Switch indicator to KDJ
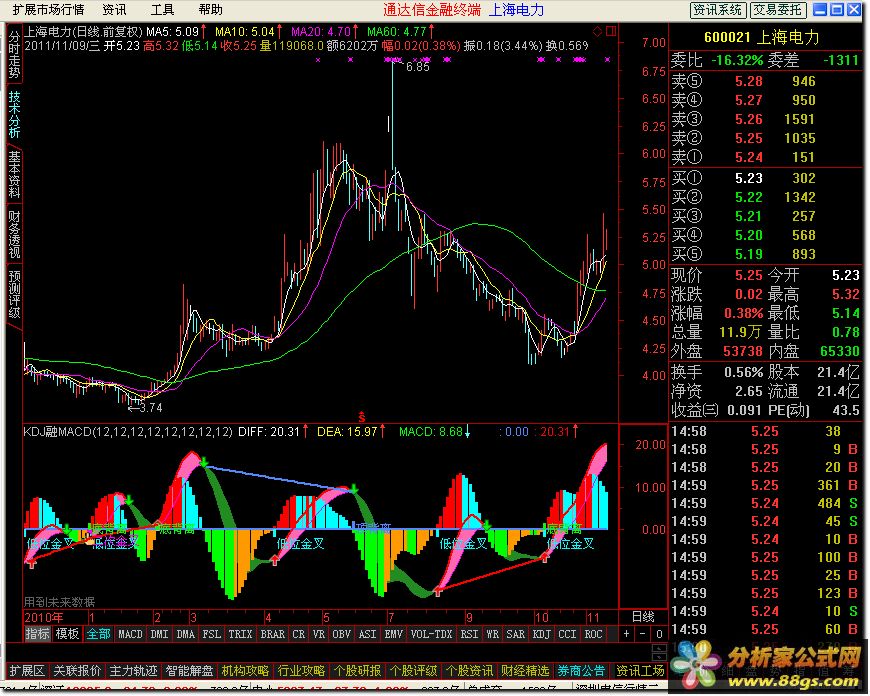Viewport: 870px width, 696px height. (x=542, y=634)
